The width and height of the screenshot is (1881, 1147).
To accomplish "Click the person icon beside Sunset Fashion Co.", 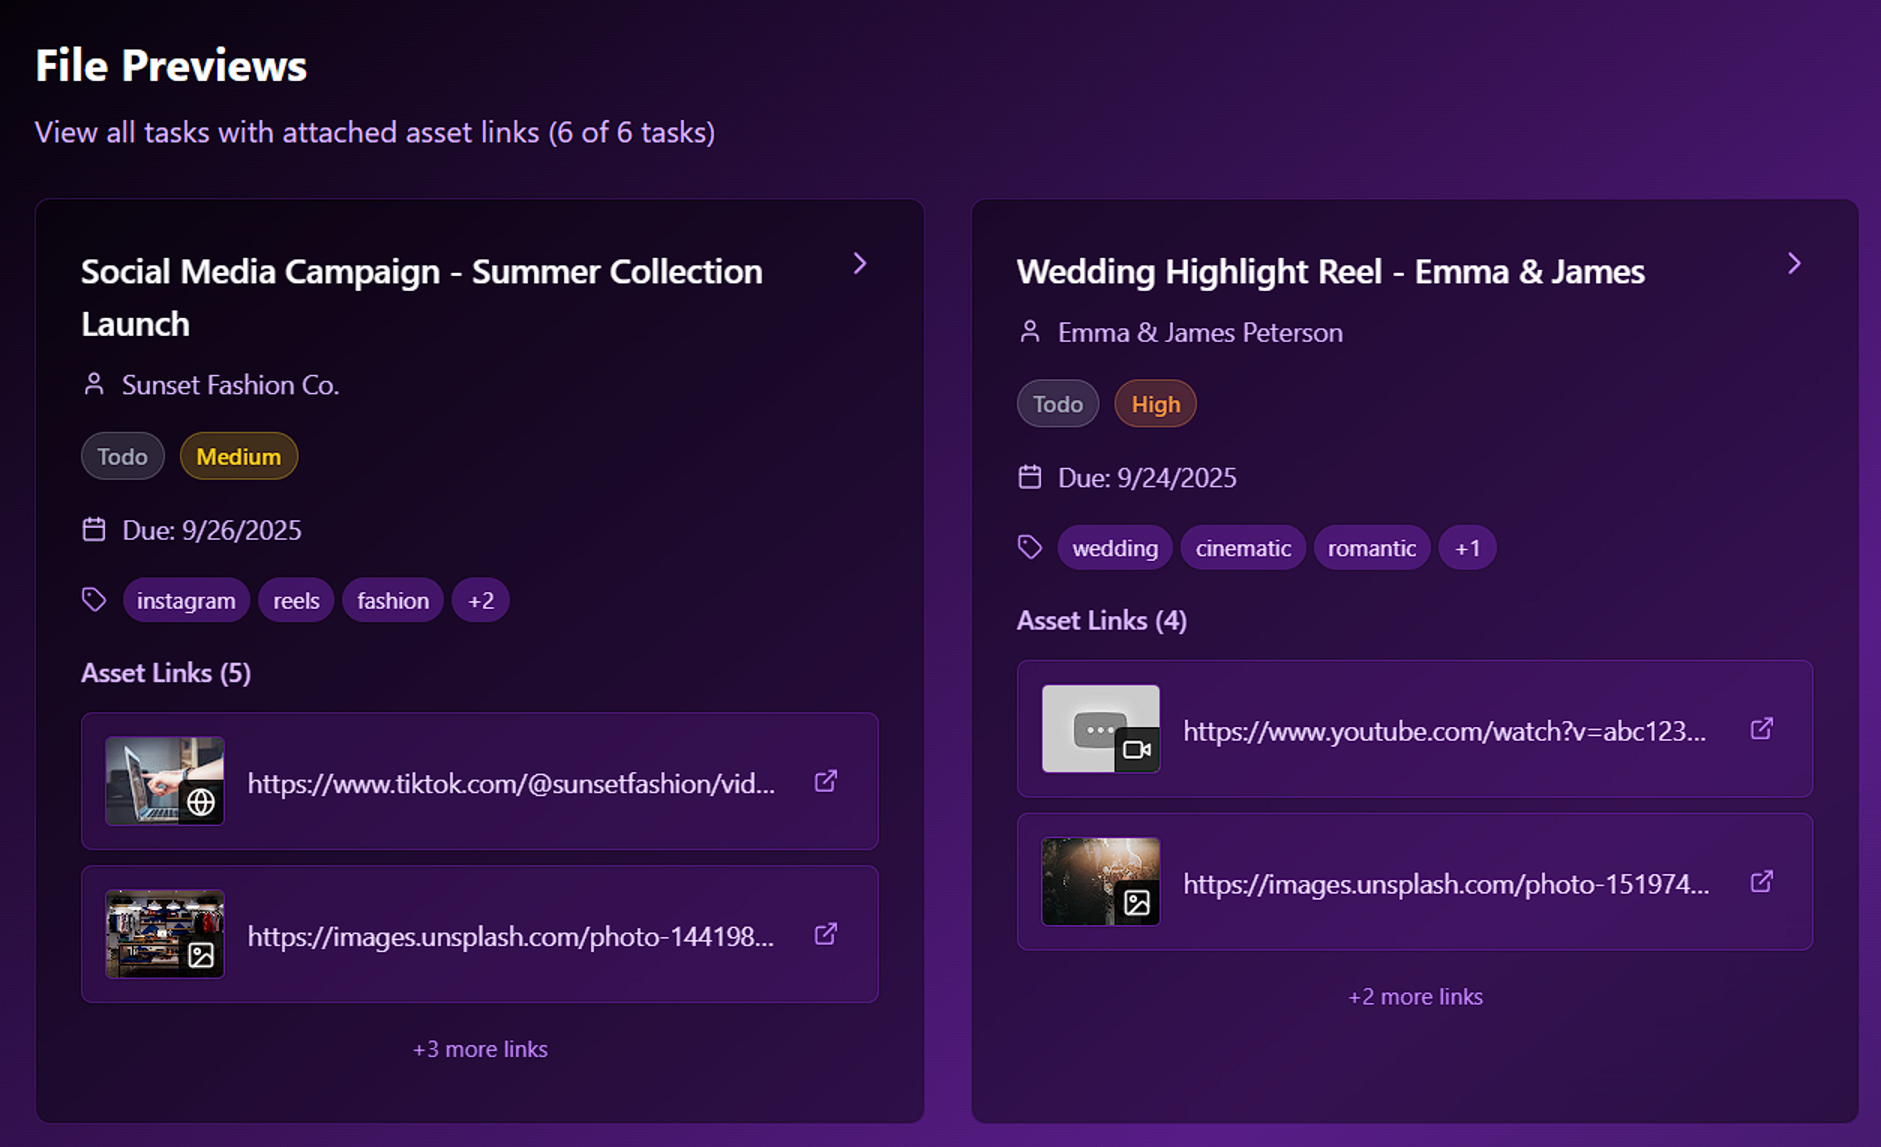I will tap(94, 384).
